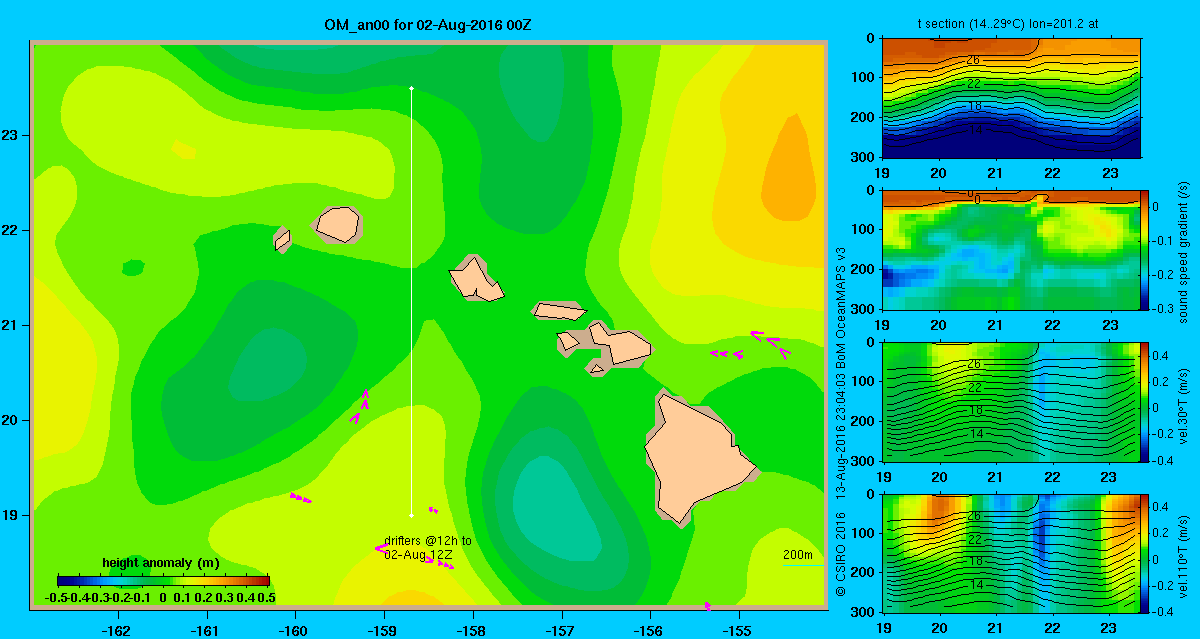Image resolution: width=1200 pixels, height=639 pixels.
Task: Click longitude label -159 on the map axis
Action: 383,630
